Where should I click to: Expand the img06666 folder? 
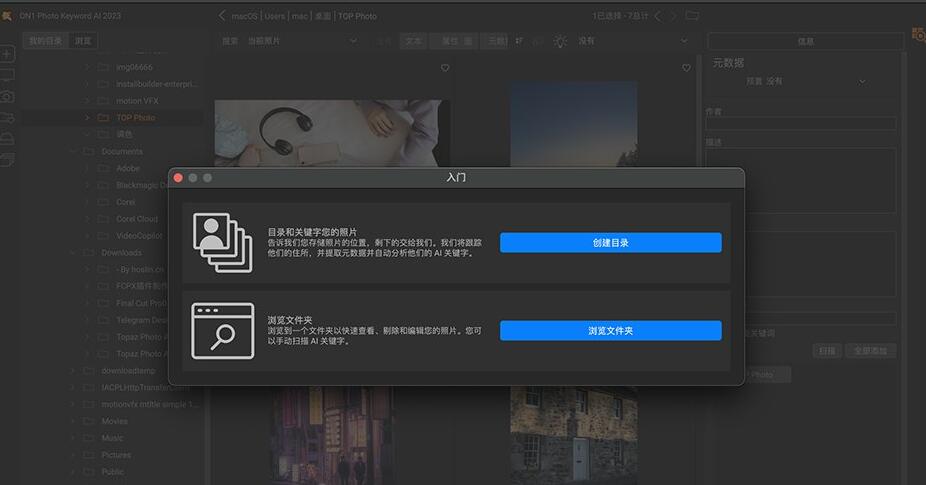(x=87, y=67)
